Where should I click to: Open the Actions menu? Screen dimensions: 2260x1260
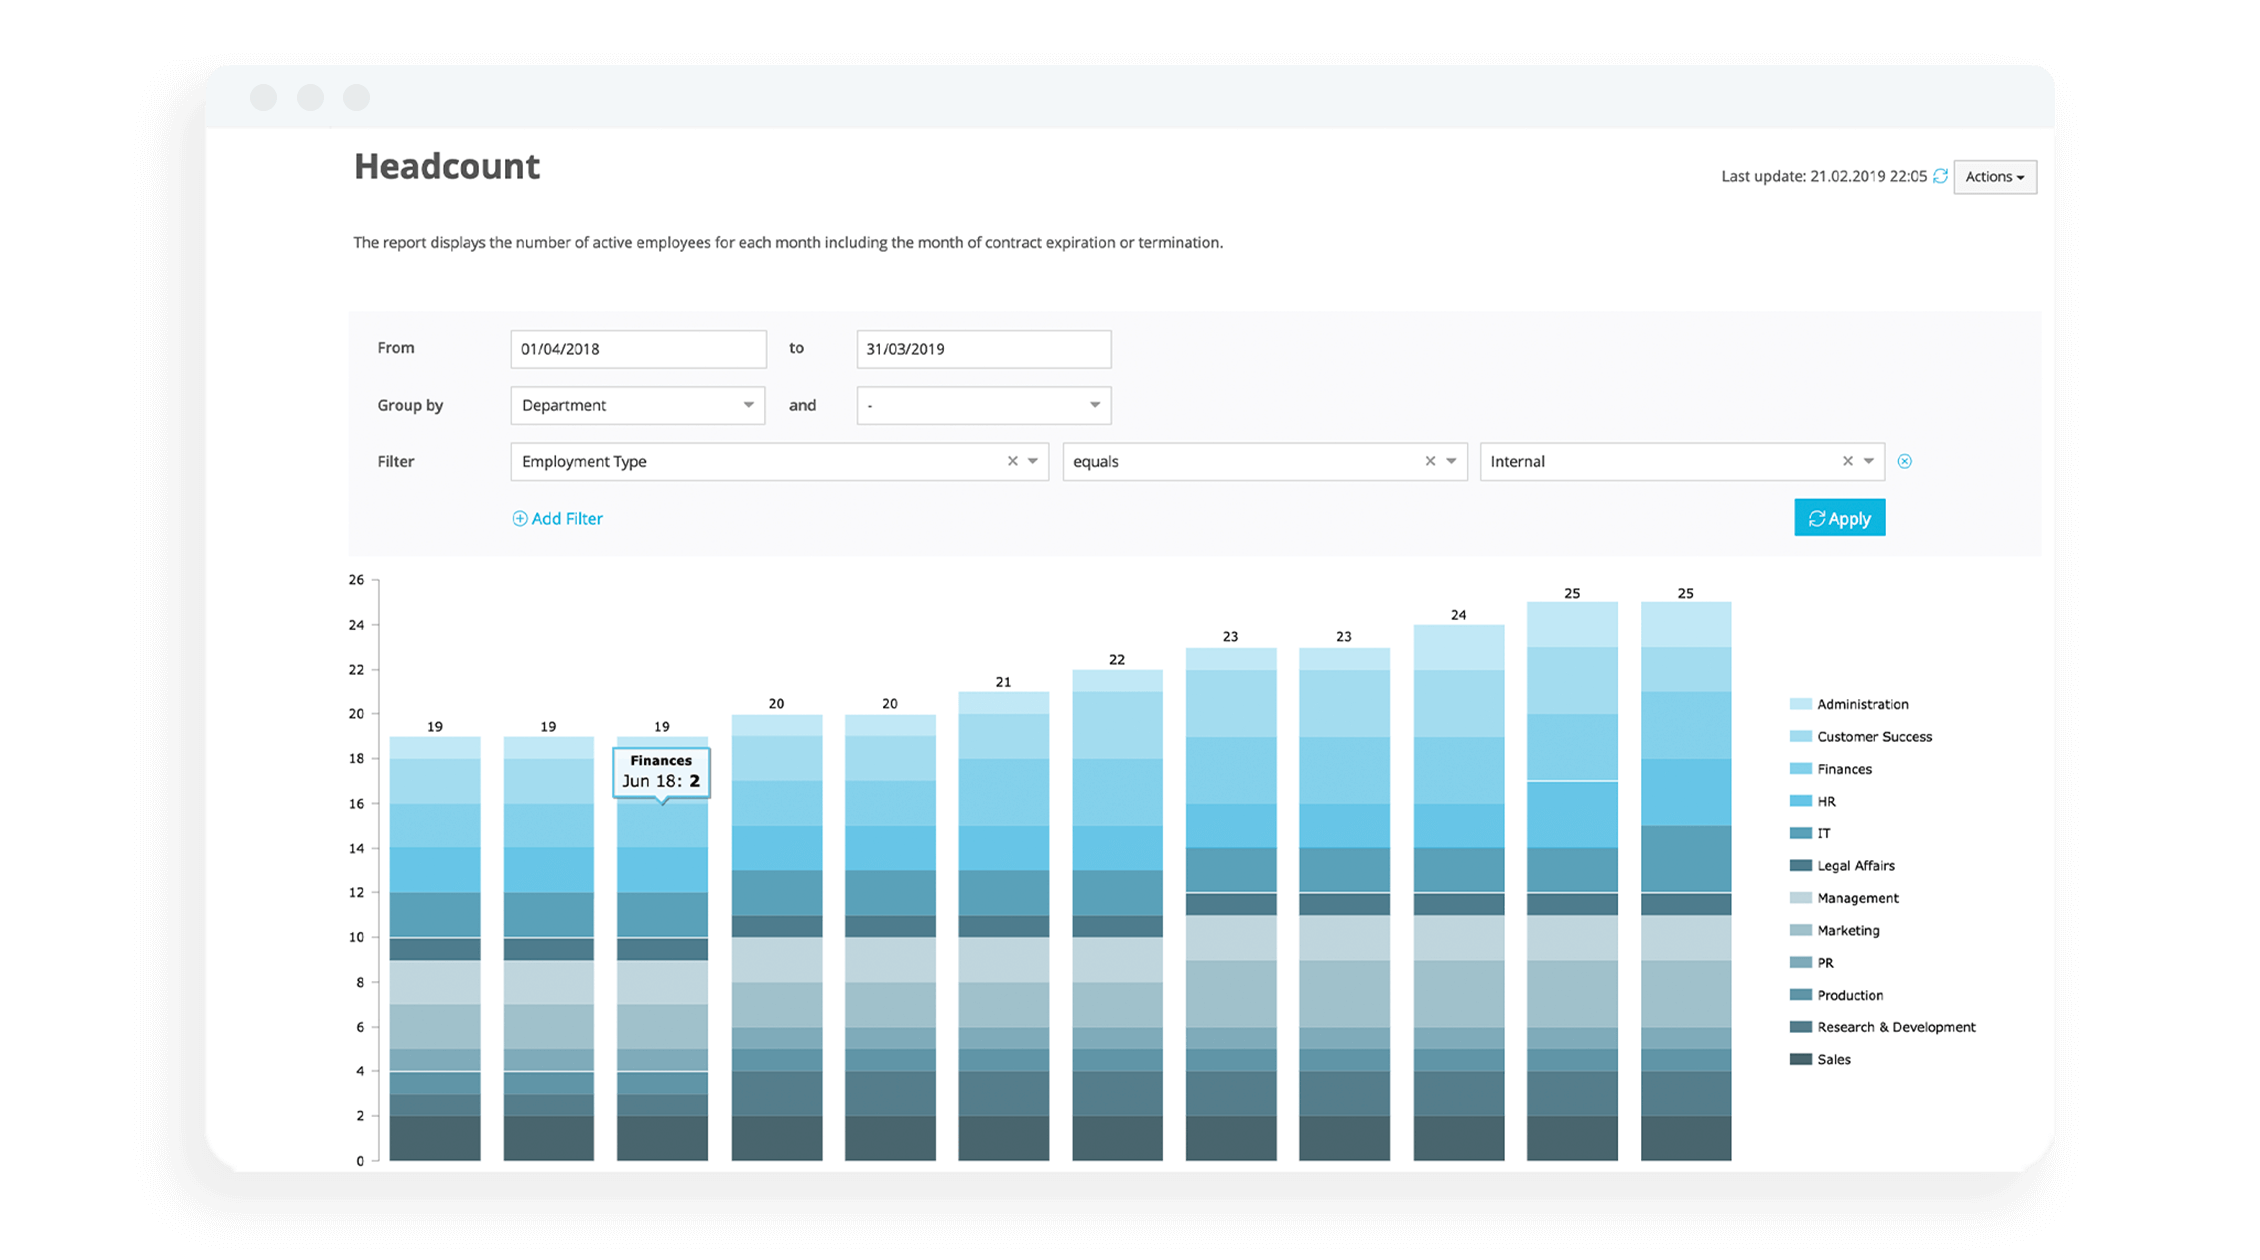(1998, 175)
